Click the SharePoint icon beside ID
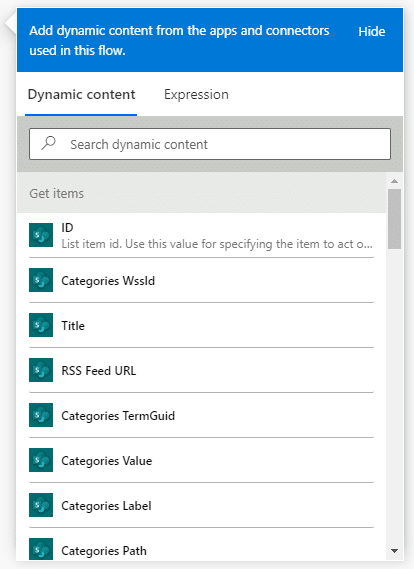 point(41,235)
